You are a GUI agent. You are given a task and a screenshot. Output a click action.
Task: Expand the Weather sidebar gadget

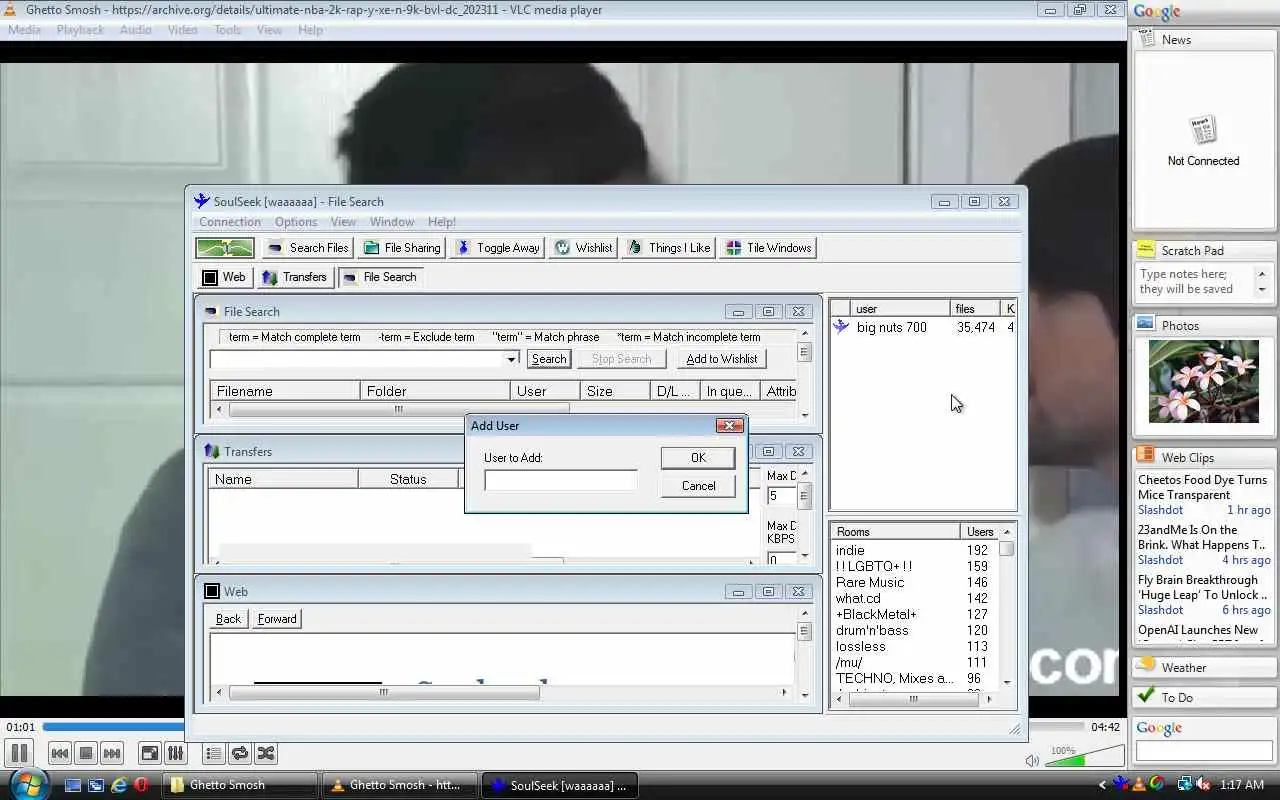(1204, 667)
